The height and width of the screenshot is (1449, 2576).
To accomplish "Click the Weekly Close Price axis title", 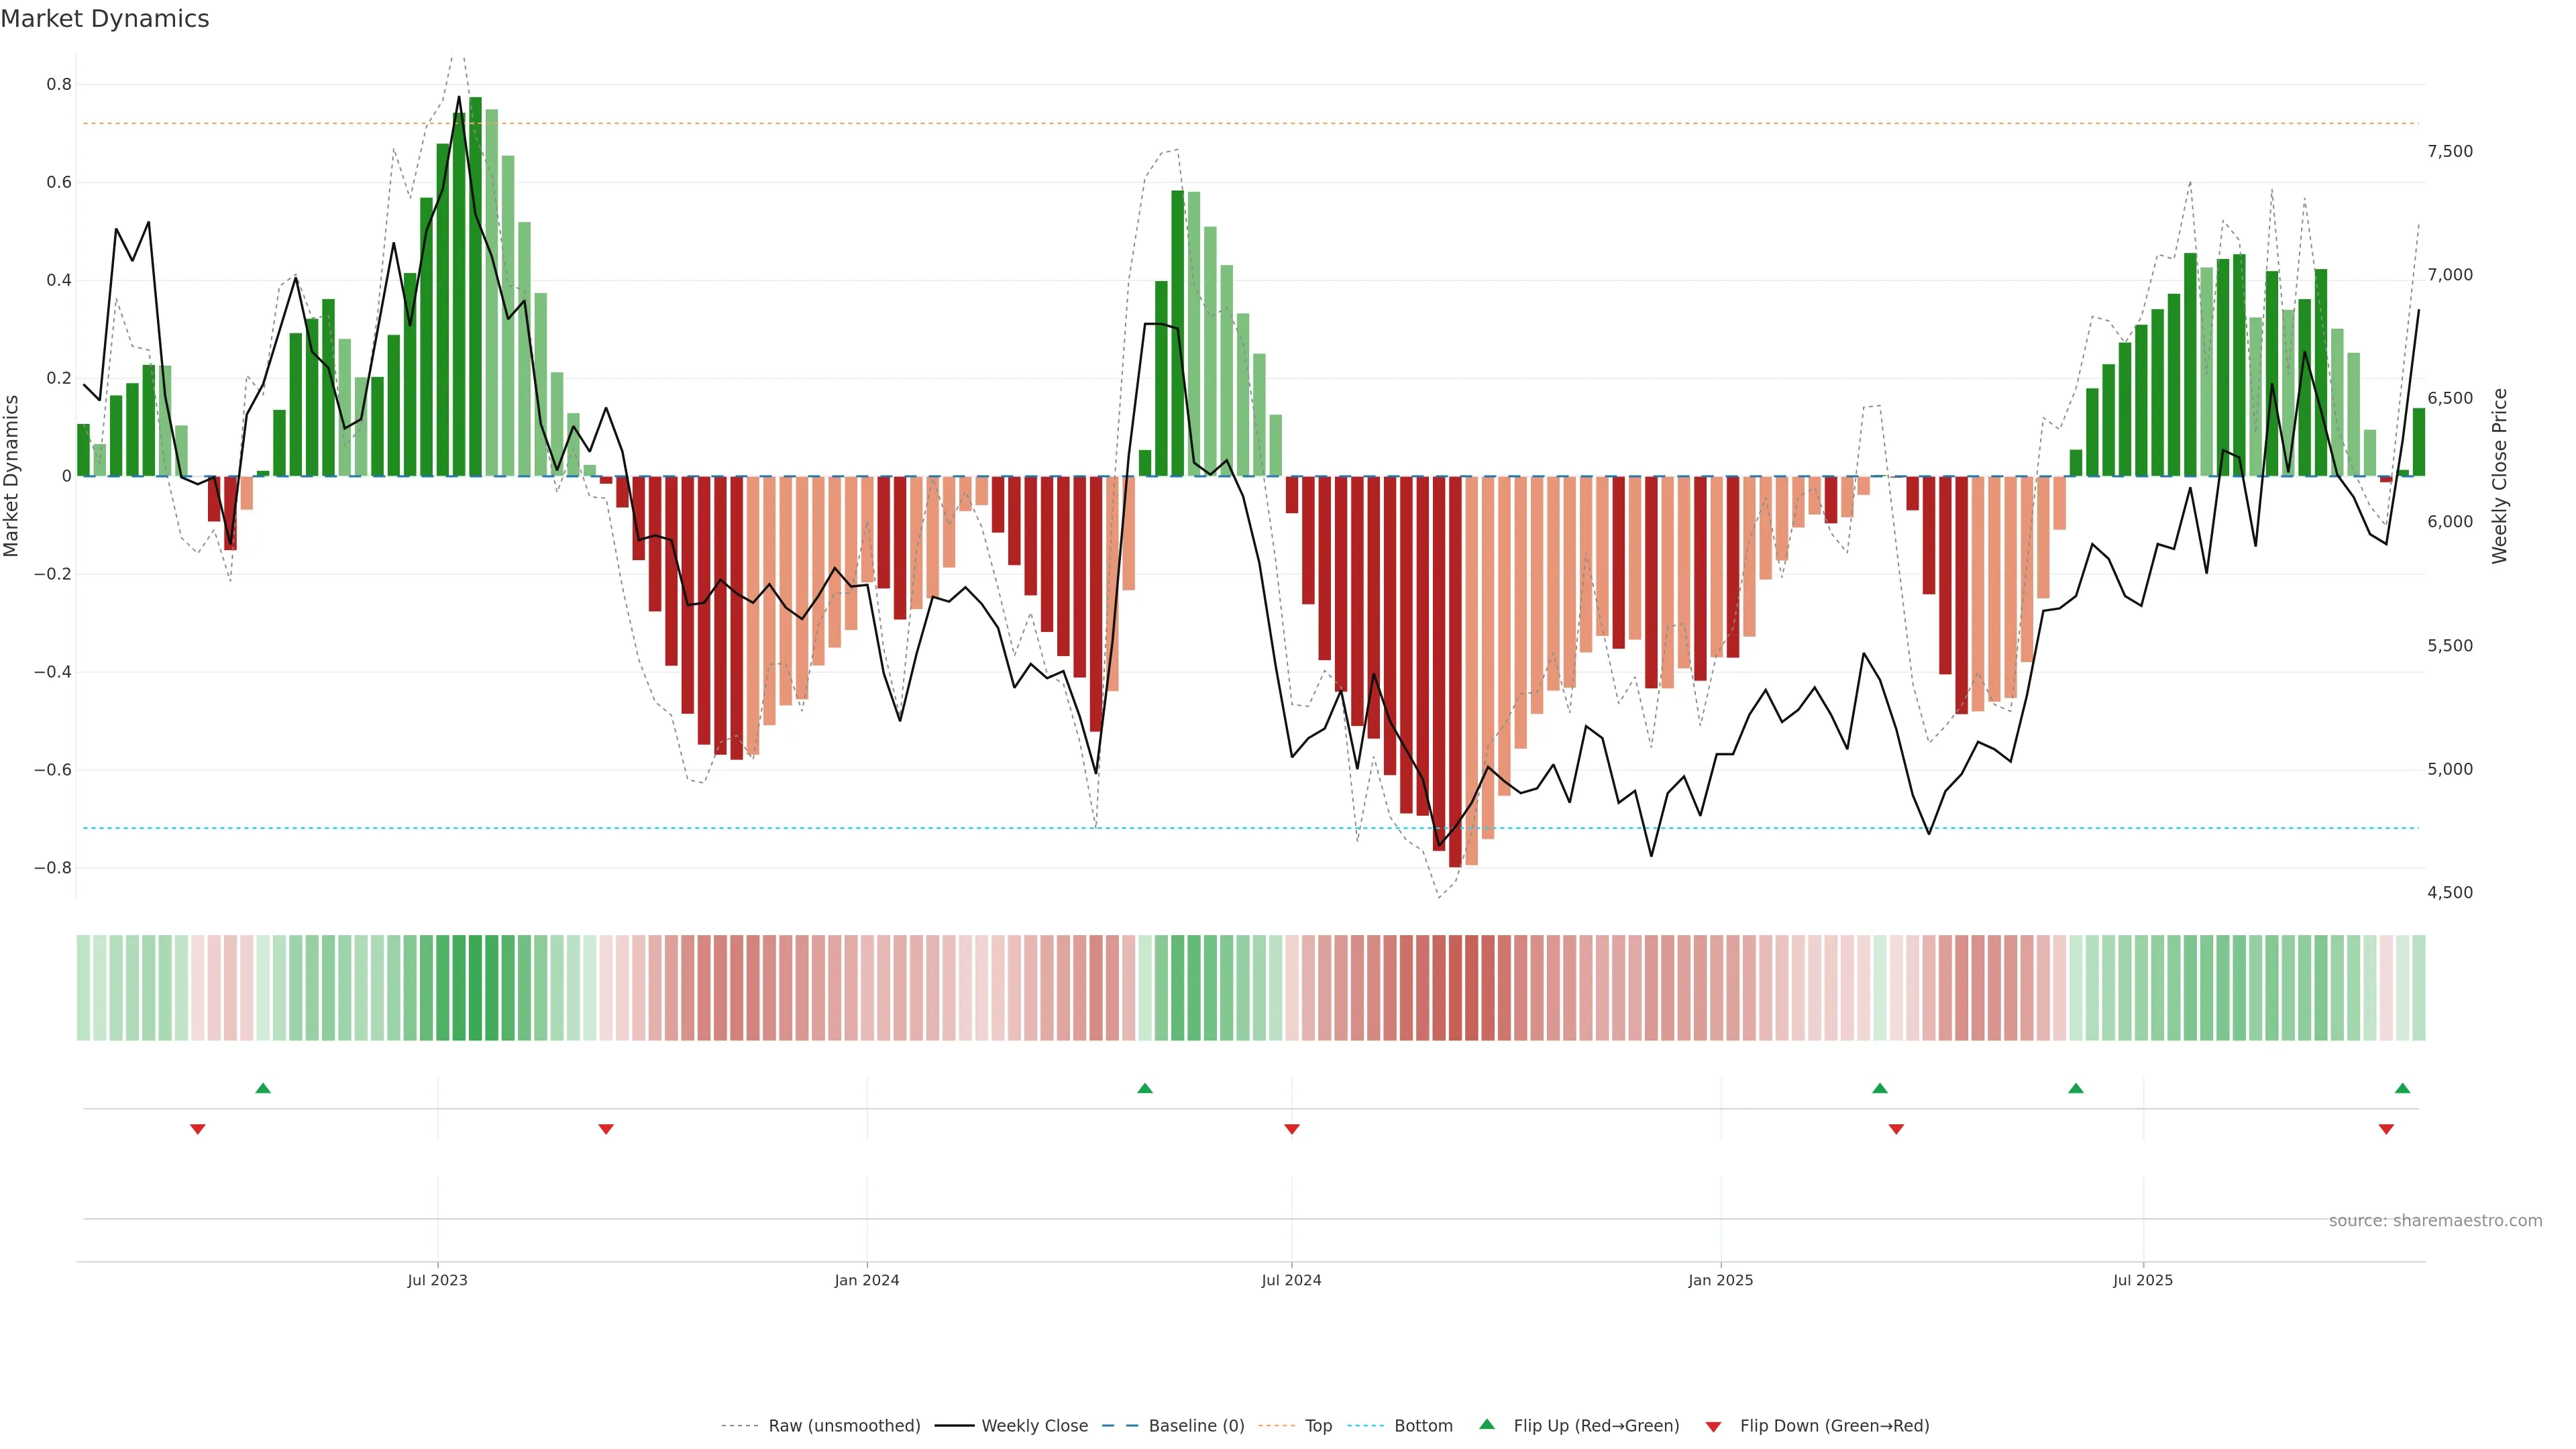I will coord(2499,476).
